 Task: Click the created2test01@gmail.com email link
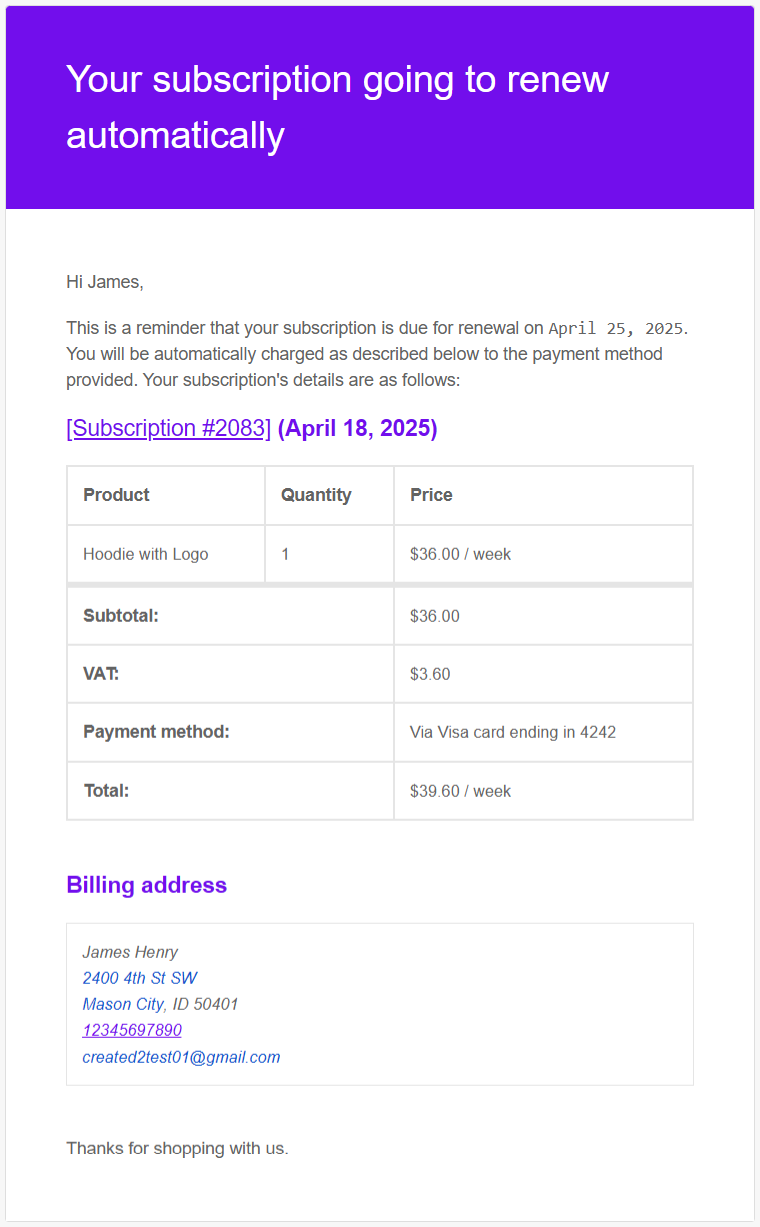click(x=181, y=1056)
